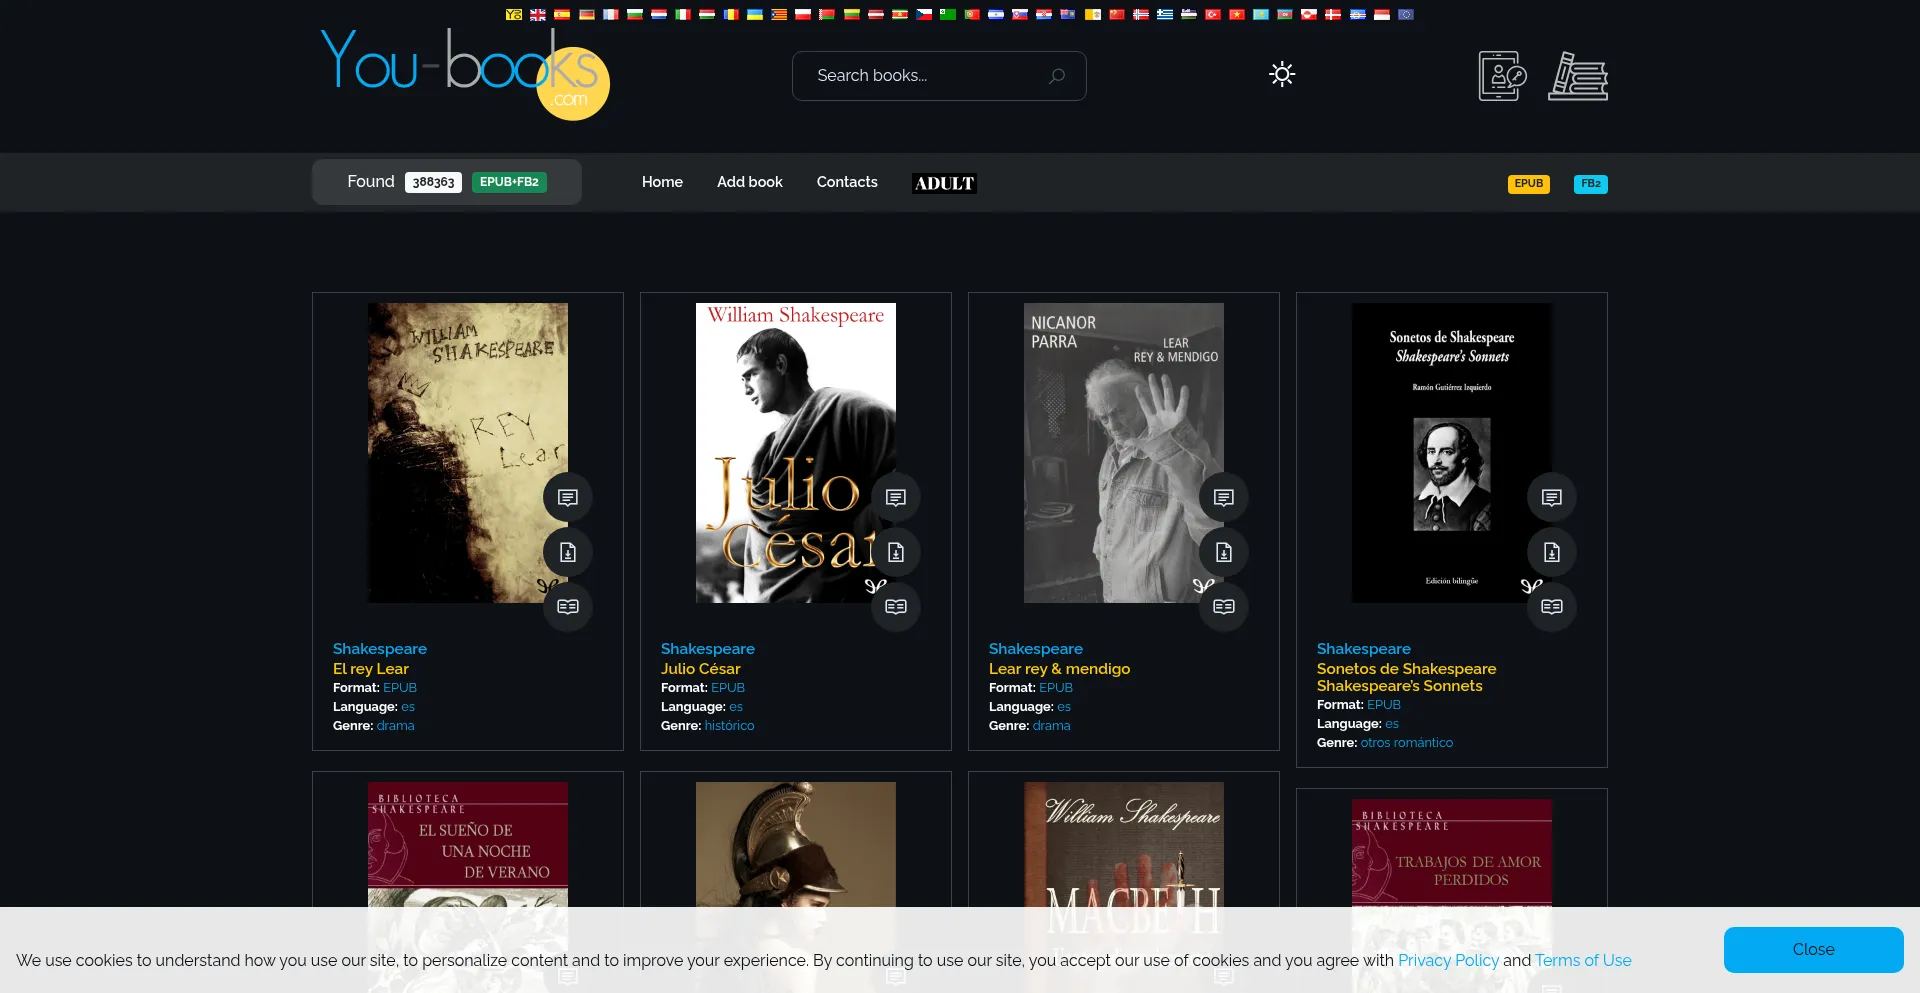
Task: Enable the FB2 format filter badge
Action: click(x=1590, y=184)
